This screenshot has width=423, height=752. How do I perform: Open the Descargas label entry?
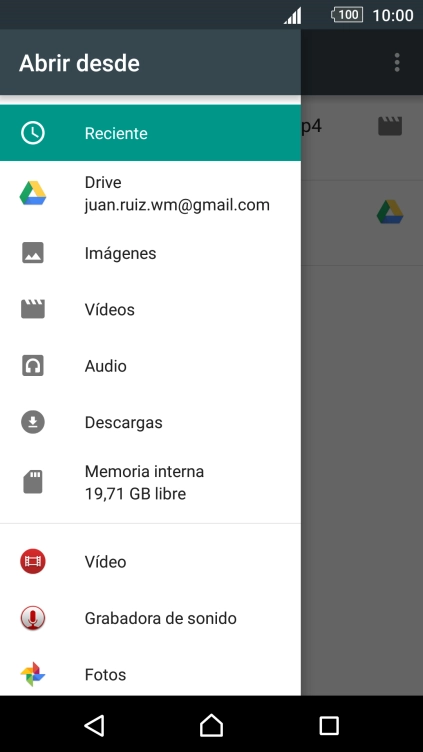tap(123, 423)
